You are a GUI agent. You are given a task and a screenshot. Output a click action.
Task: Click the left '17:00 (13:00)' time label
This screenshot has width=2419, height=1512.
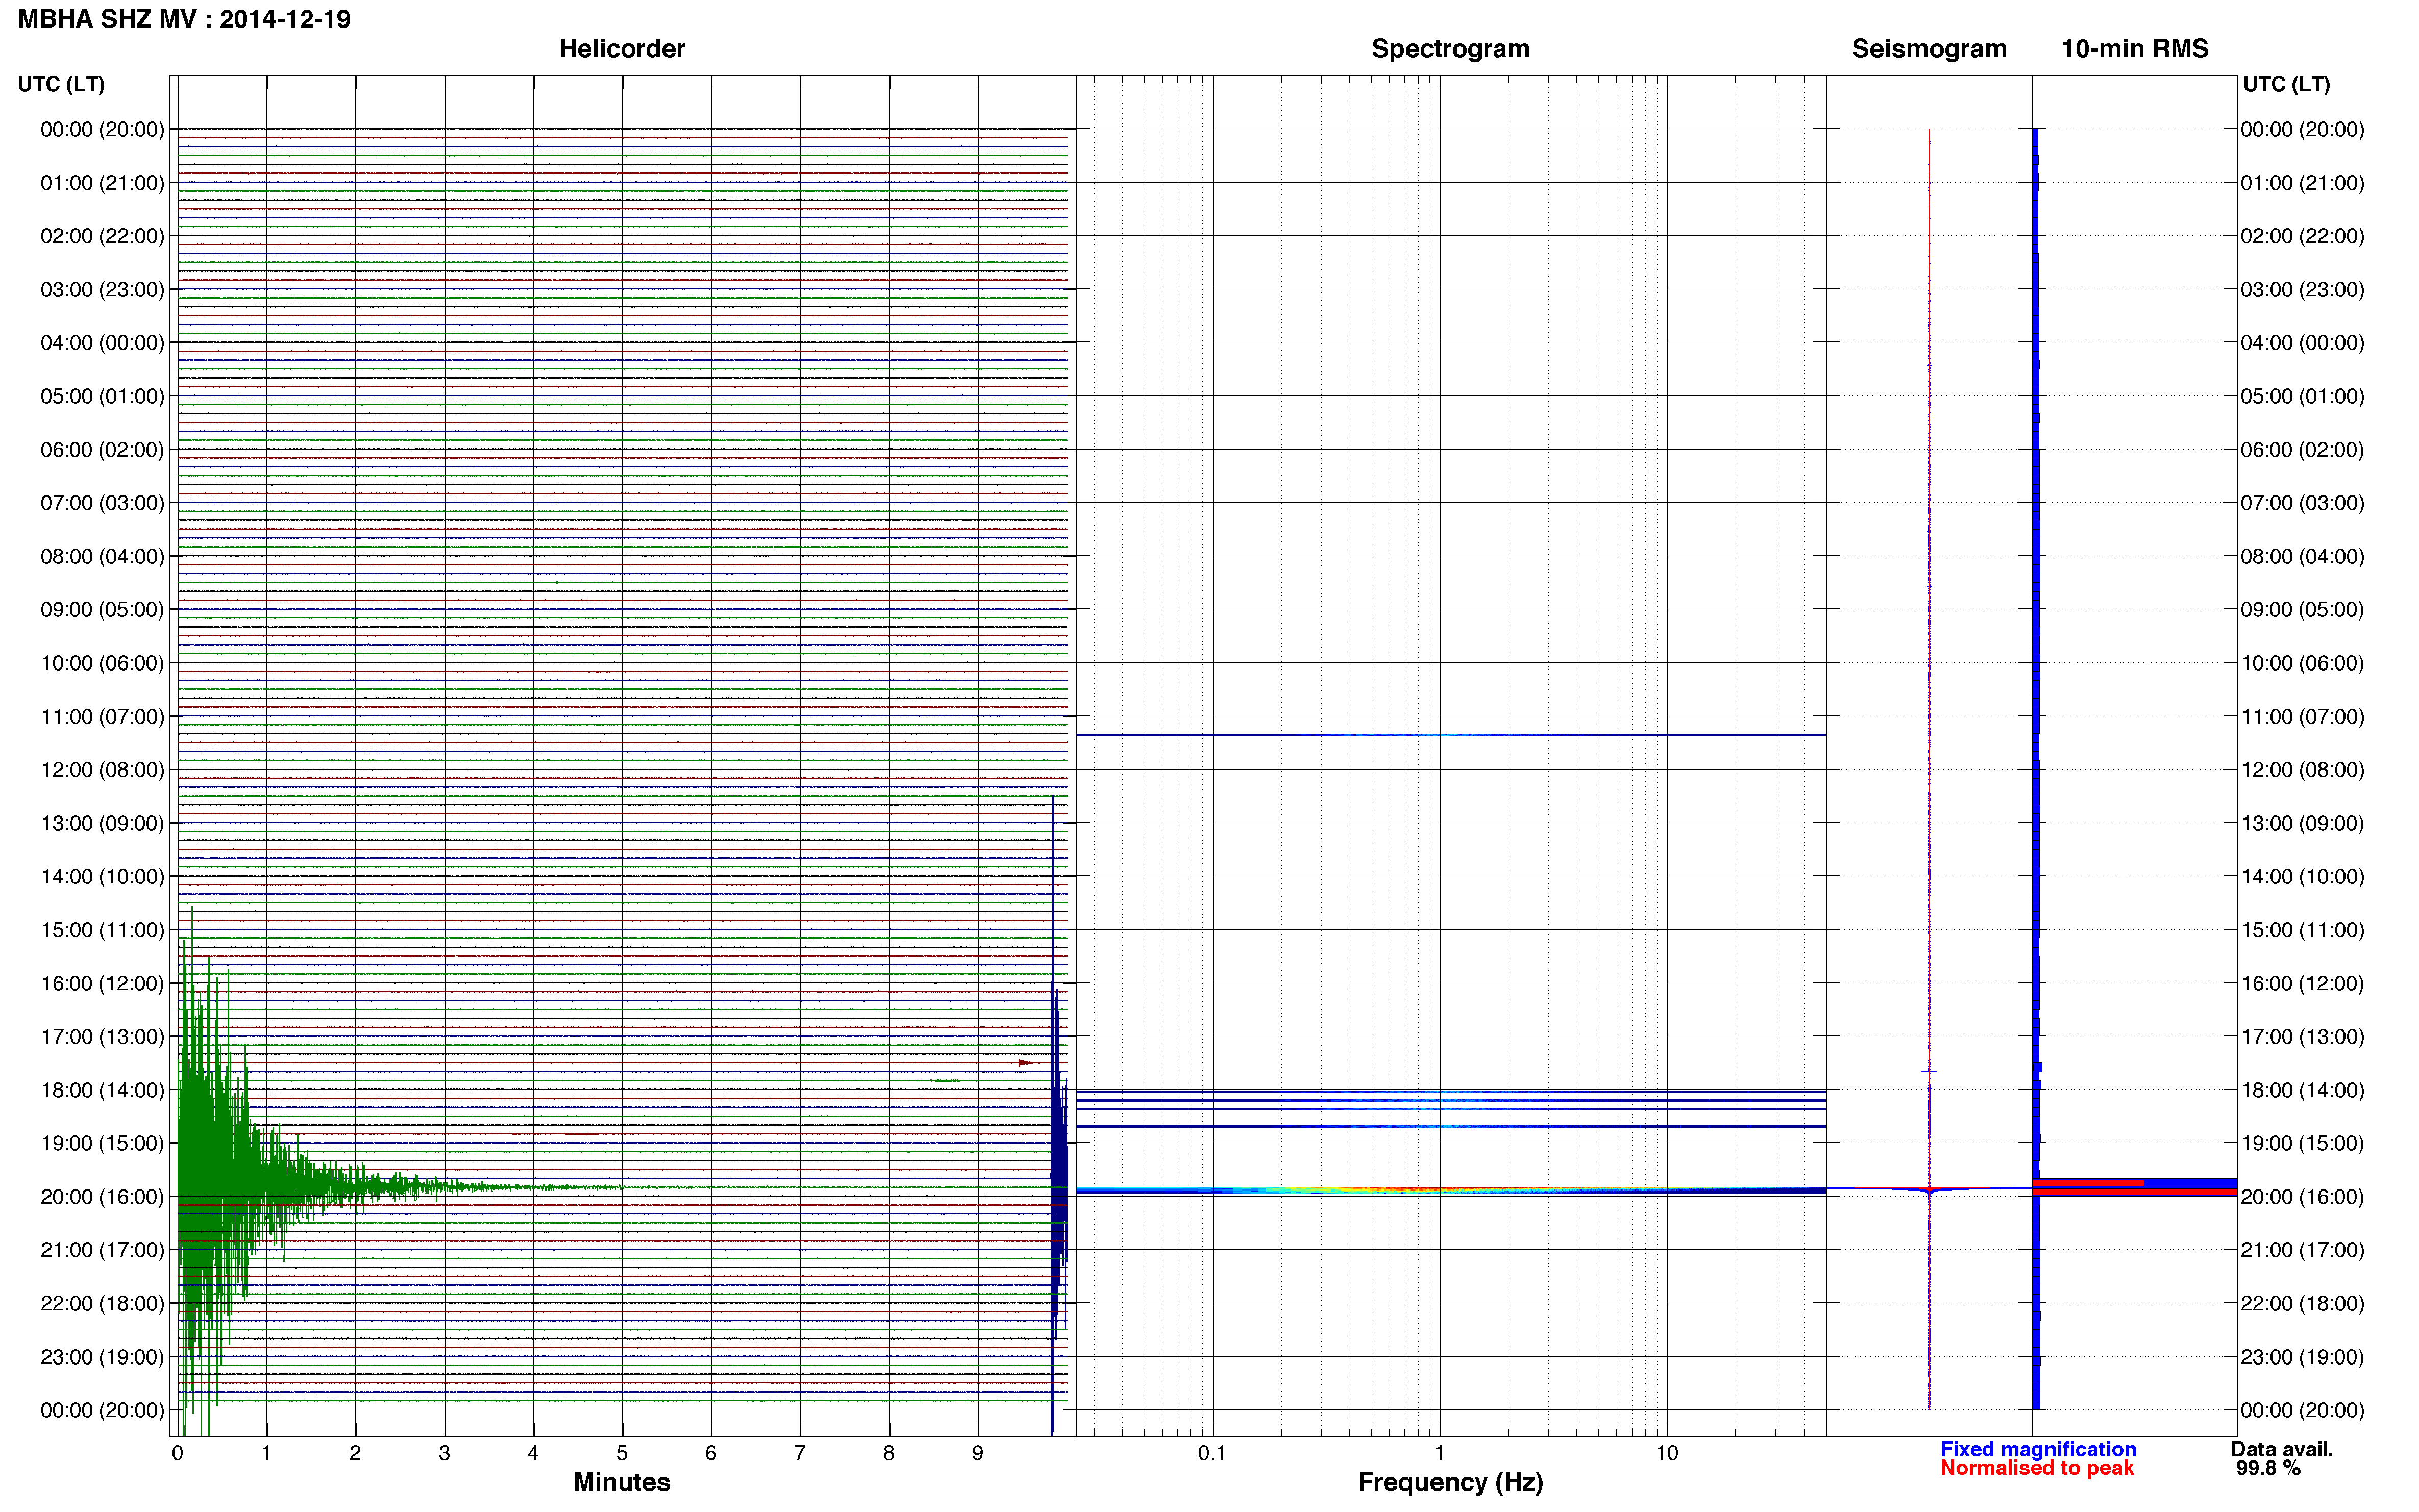102,1037
